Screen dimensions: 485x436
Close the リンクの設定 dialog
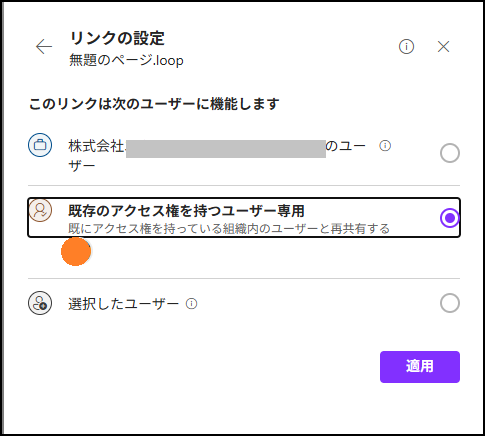pyautogui.click(x=443, y=47)
